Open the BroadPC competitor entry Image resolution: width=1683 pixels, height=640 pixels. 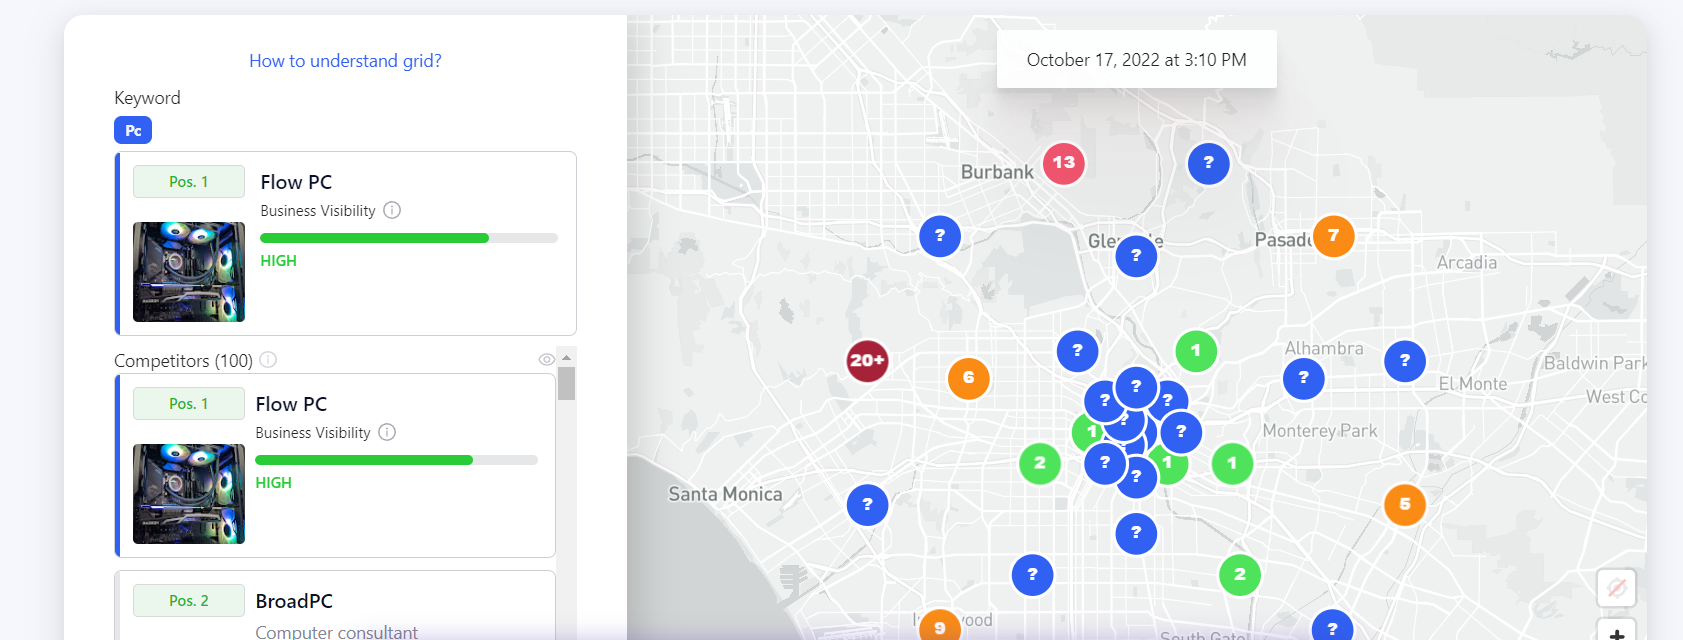294,601
